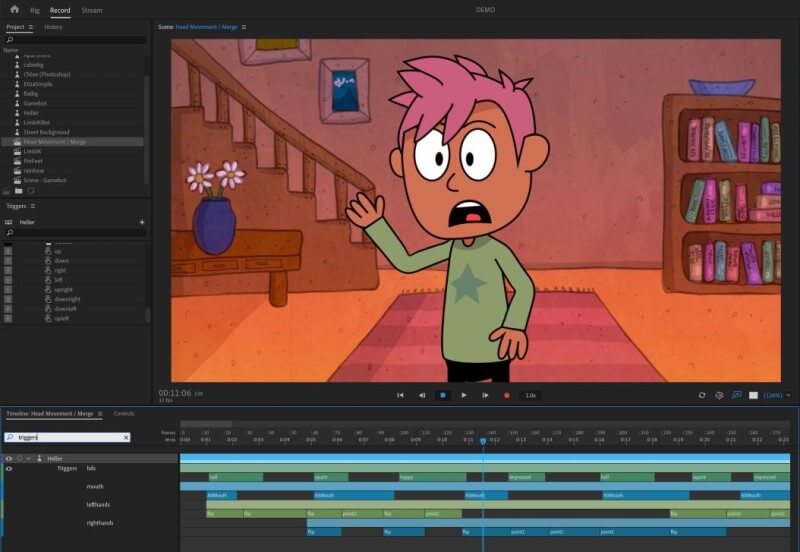Click the timeline filter field containing triggers
800x552 pixels.
[67, 437]
